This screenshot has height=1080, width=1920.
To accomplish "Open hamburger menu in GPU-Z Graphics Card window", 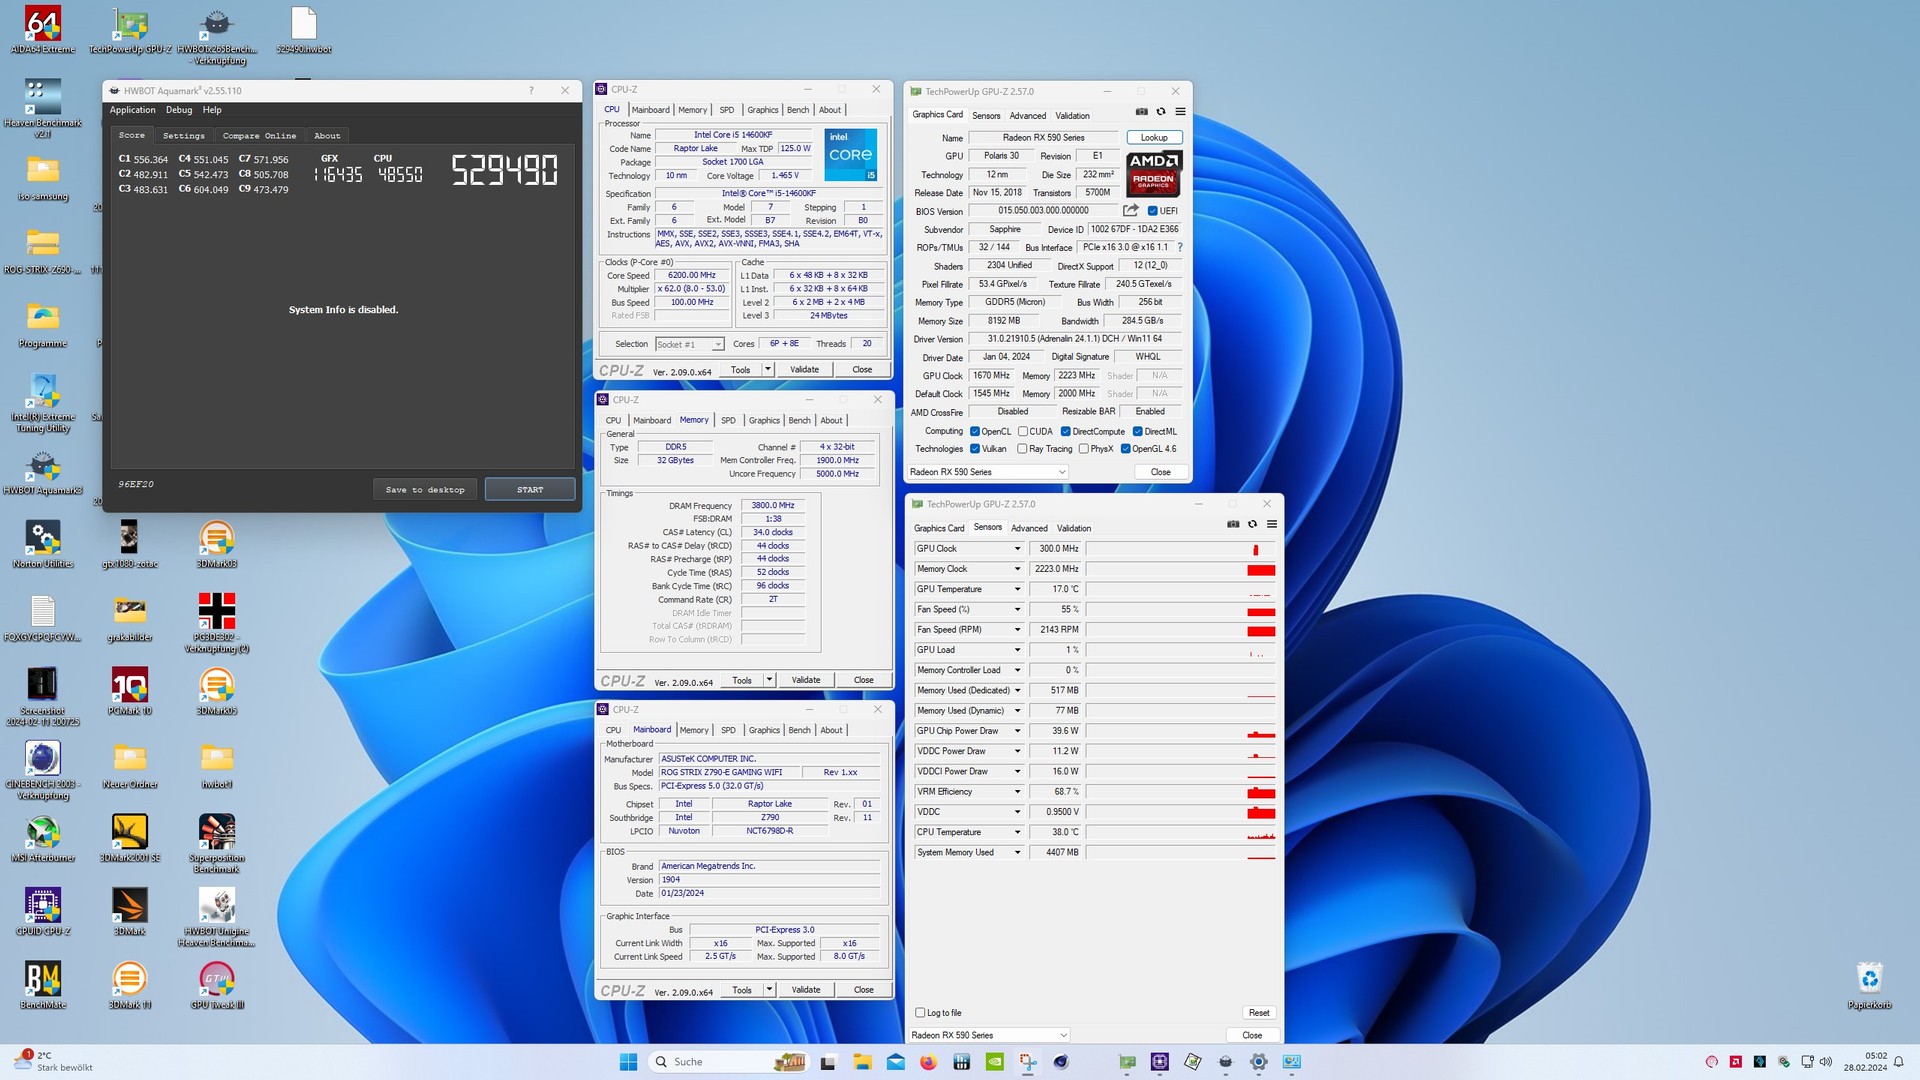I will [x=1180, y=112].
